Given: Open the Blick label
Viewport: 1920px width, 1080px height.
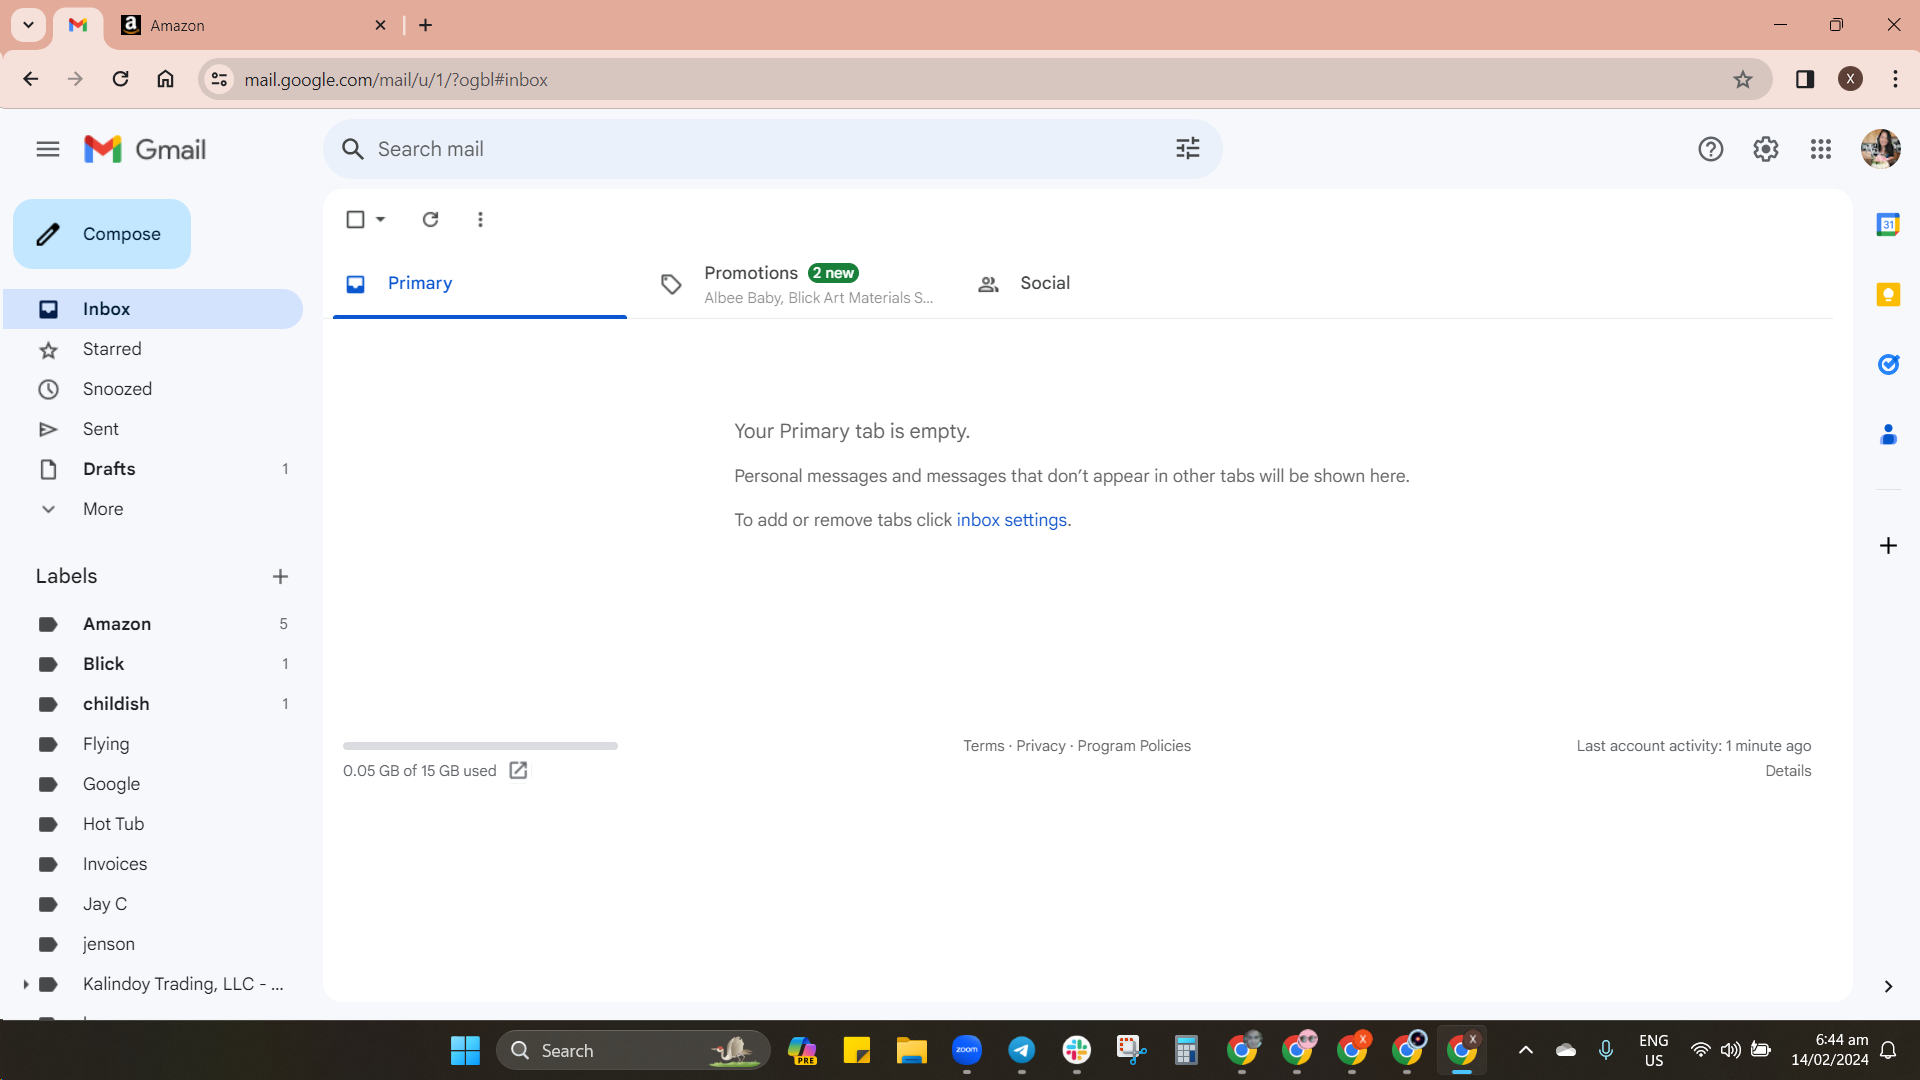Looking at the screenshot, I should tap(153, 664).
